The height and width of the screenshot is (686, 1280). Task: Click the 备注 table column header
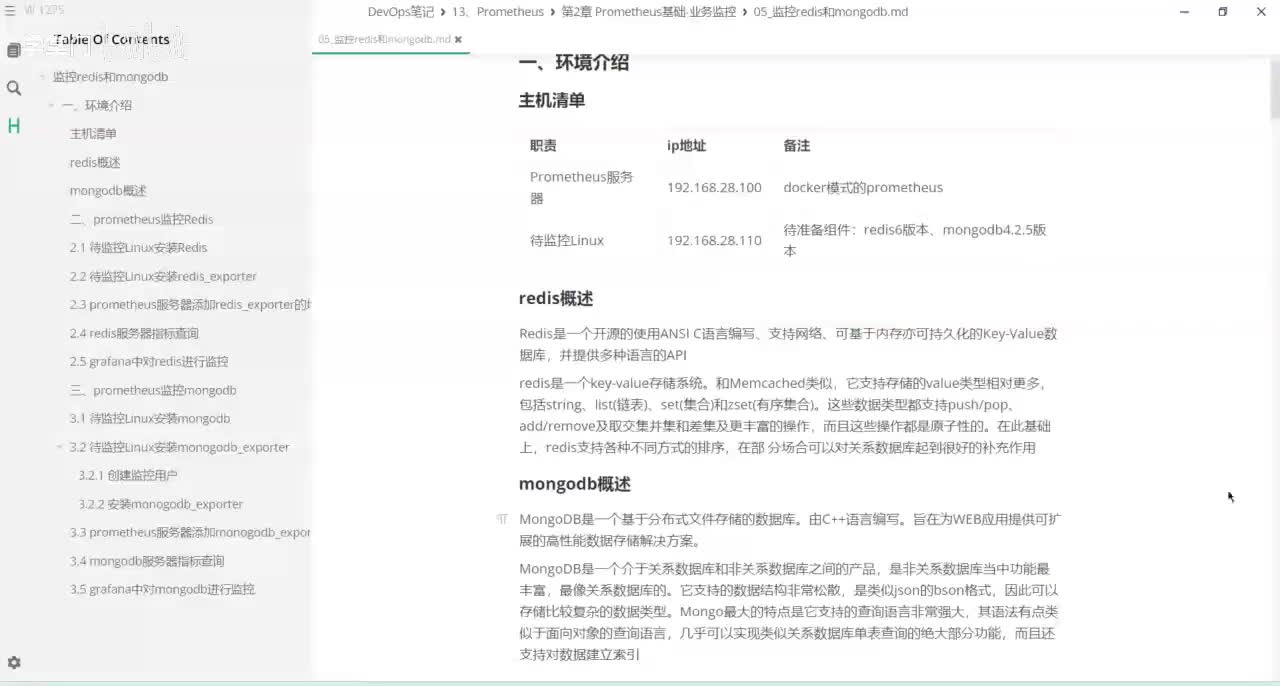797,146
